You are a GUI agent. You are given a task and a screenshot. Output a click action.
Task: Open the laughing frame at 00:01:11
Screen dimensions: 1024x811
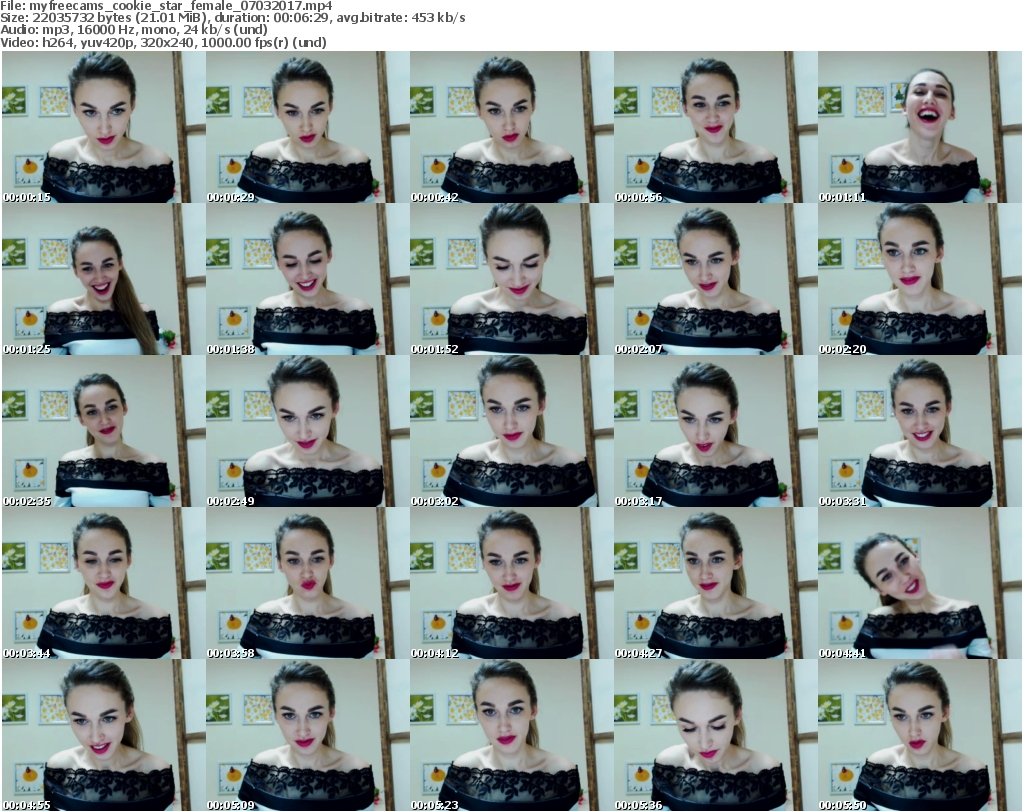point(920,127)
